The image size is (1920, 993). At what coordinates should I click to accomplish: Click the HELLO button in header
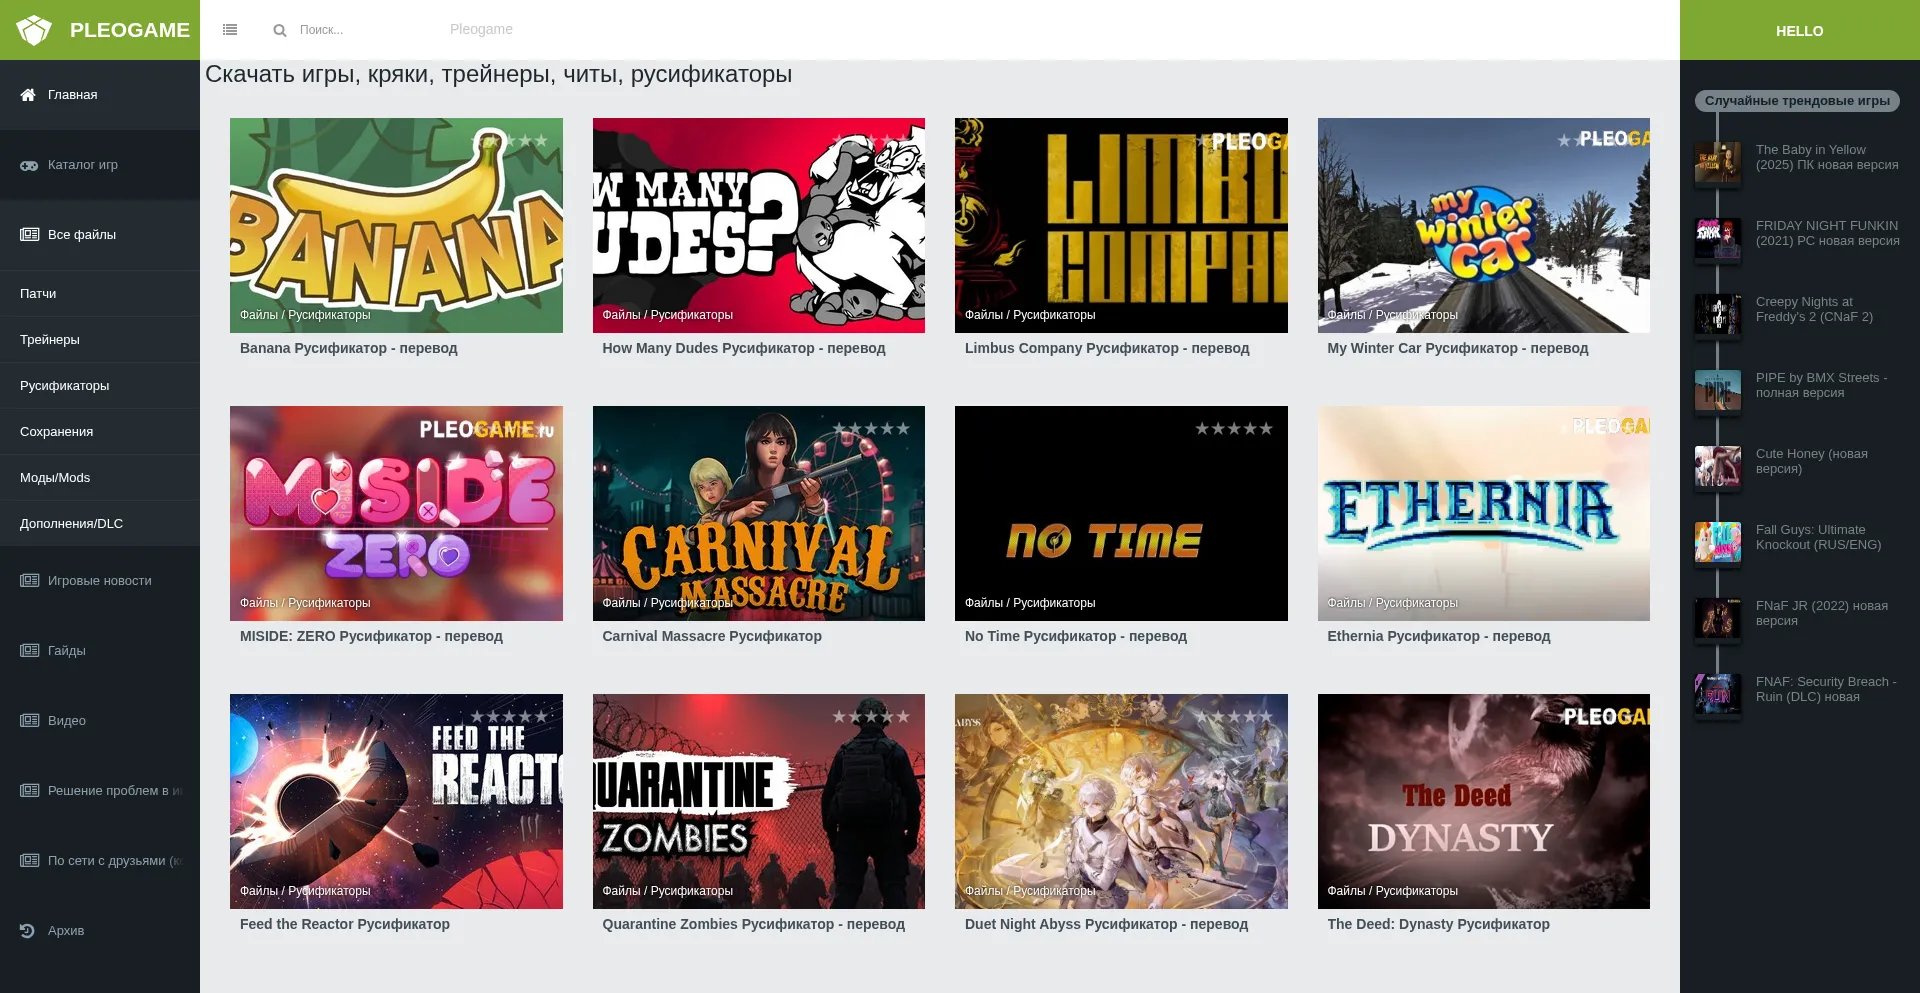(1799, 31)
